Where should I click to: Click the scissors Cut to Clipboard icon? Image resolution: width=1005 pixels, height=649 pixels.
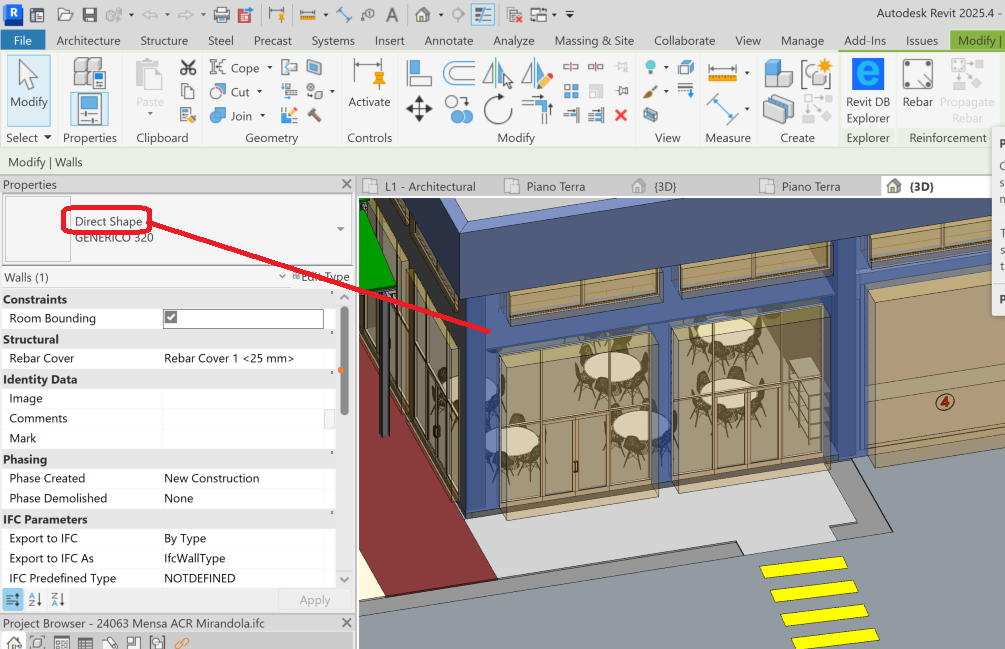click(188, 67)
